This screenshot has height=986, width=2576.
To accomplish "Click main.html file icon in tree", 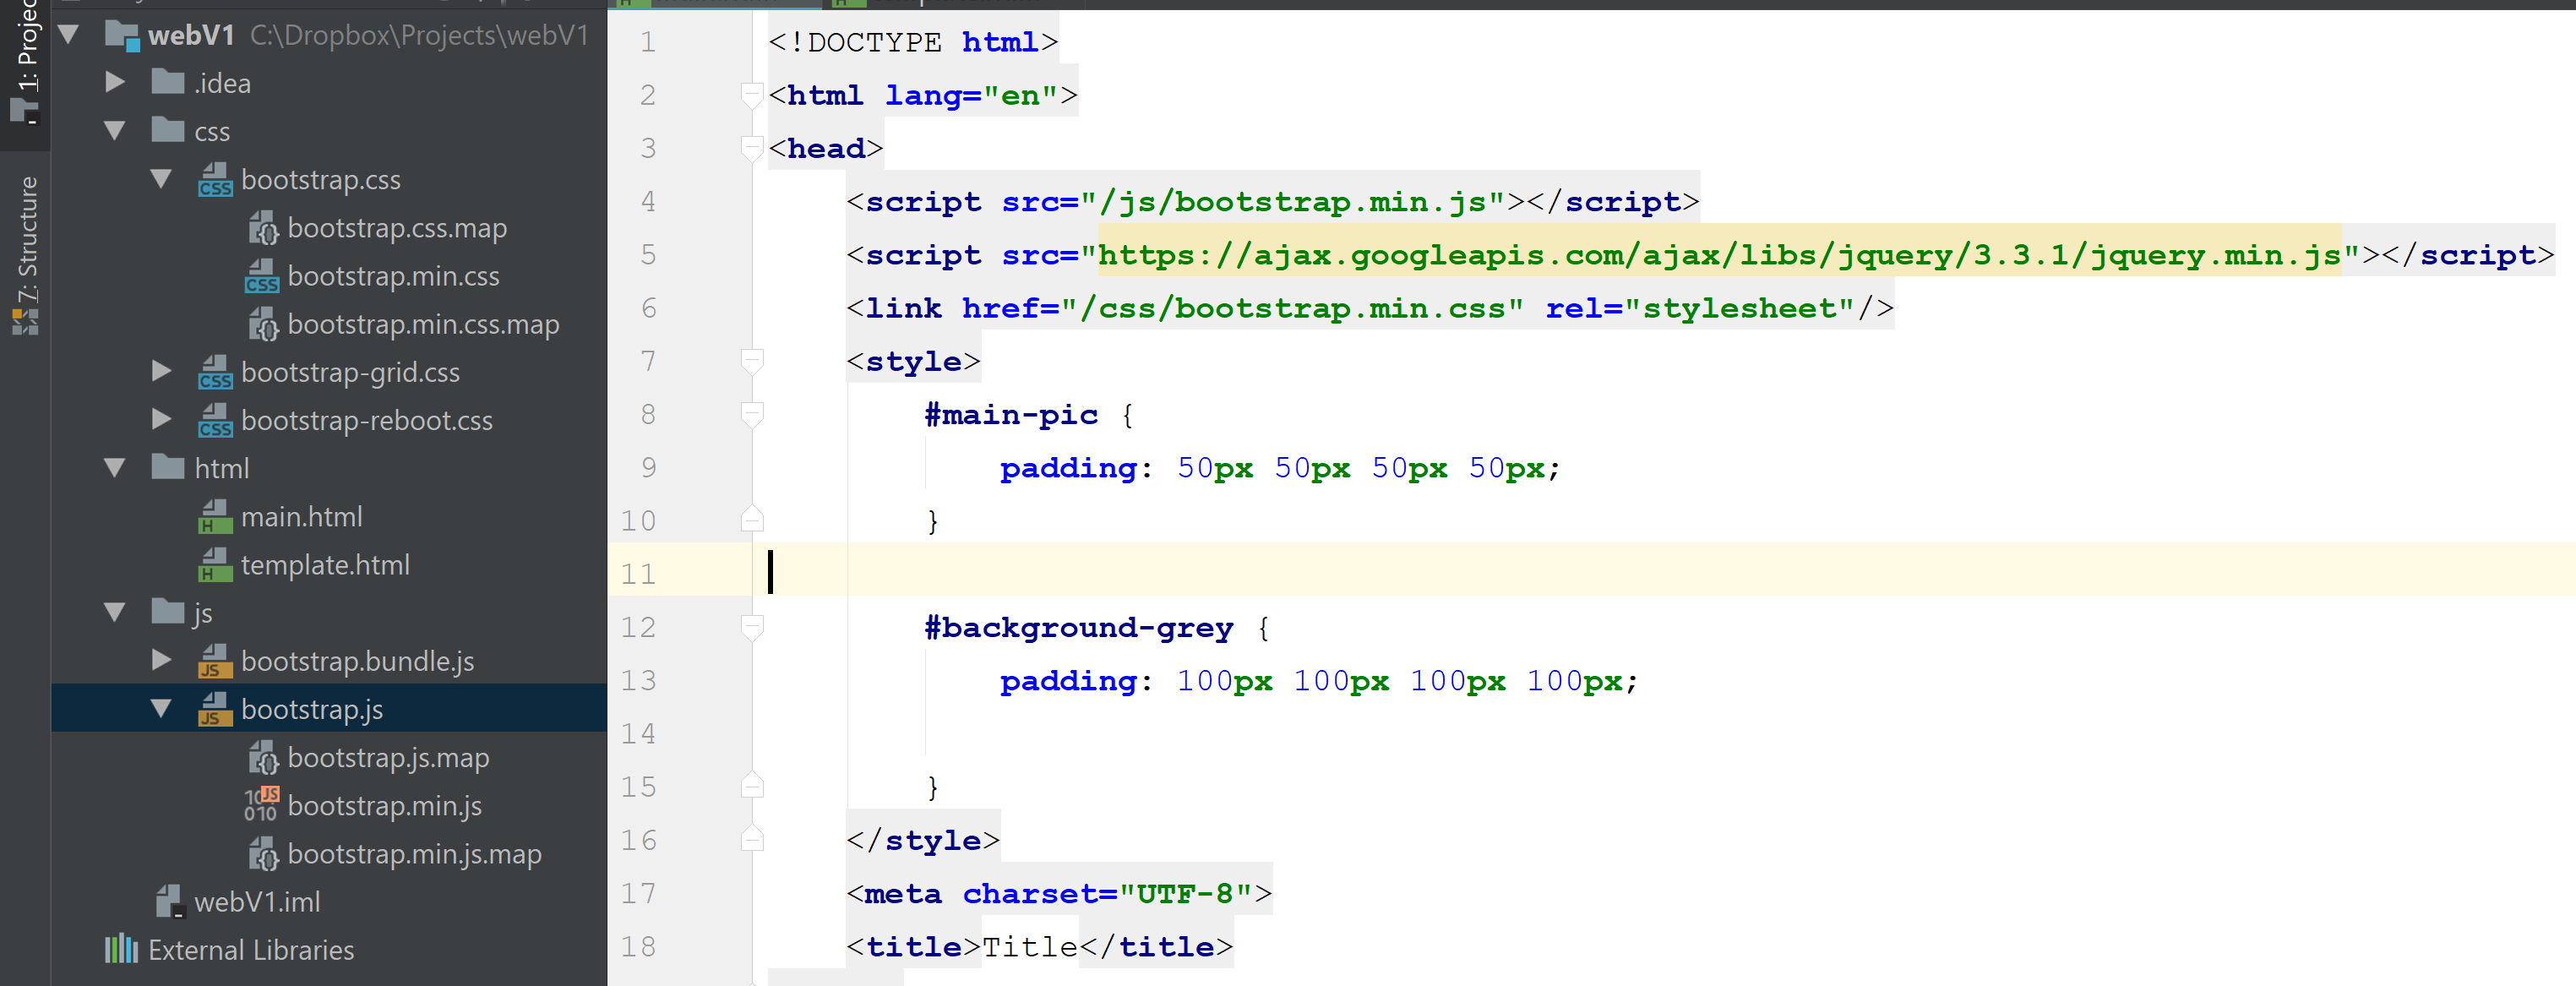I will click(x=215, y=517).
